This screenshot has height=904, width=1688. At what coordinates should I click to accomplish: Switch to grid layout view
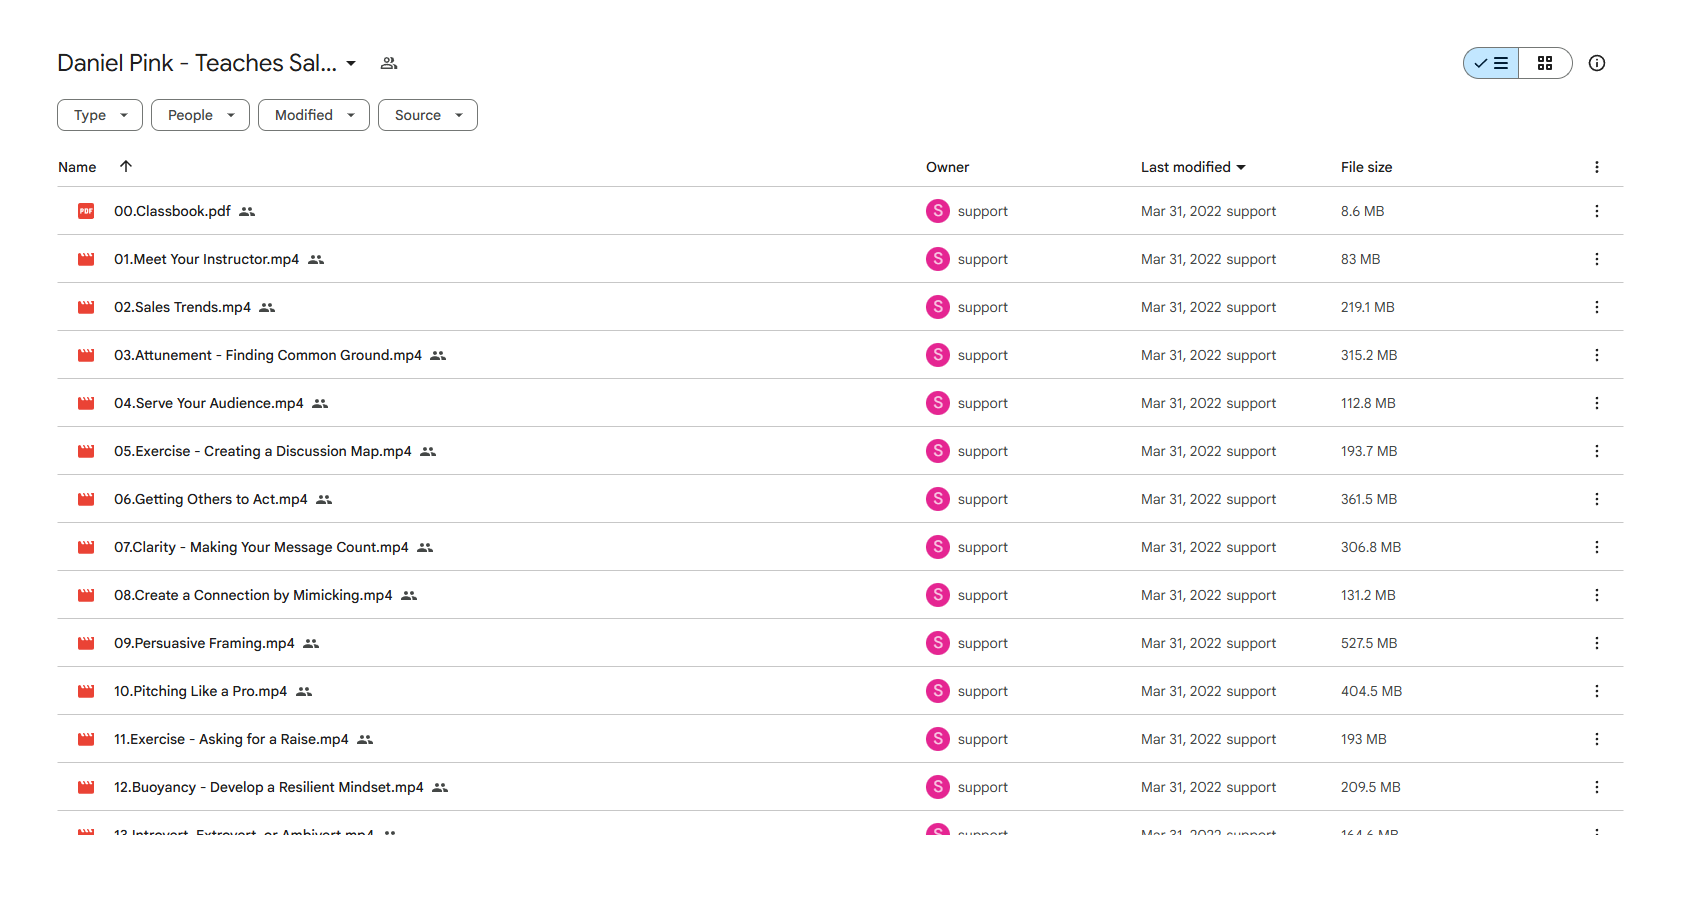pos(1545,63)
